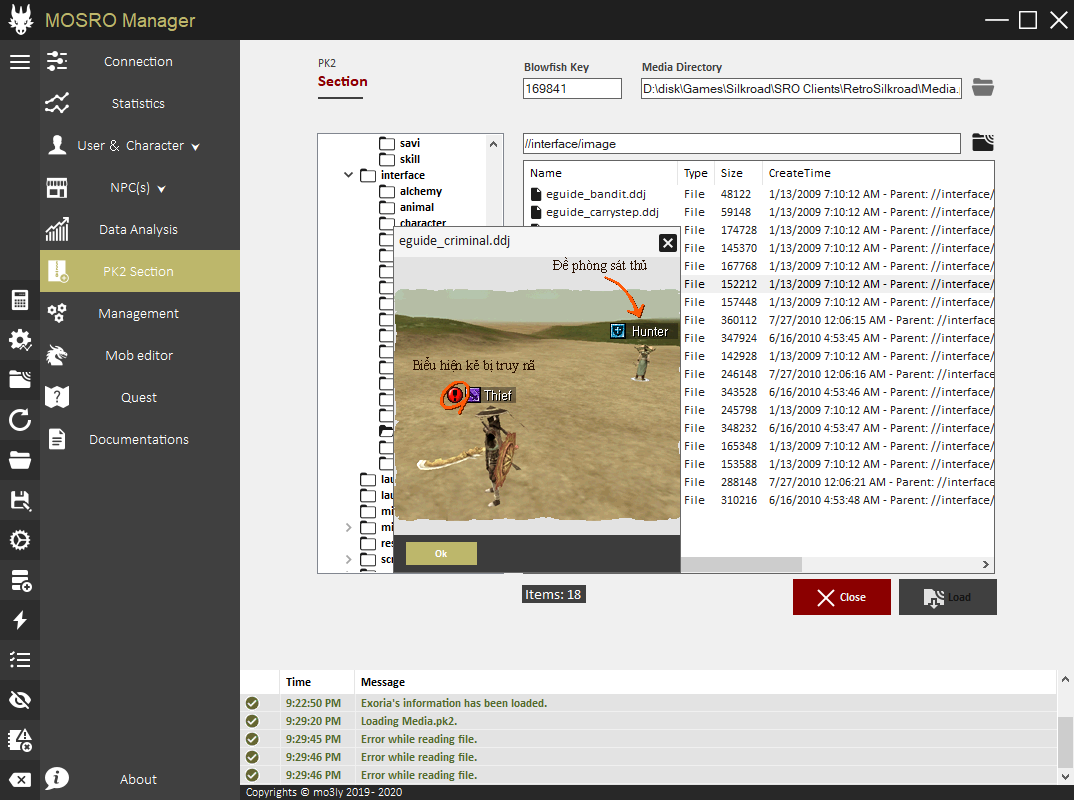Browse media directory with folder icon
Viewport: 1074px width, 800px height.
983,88
